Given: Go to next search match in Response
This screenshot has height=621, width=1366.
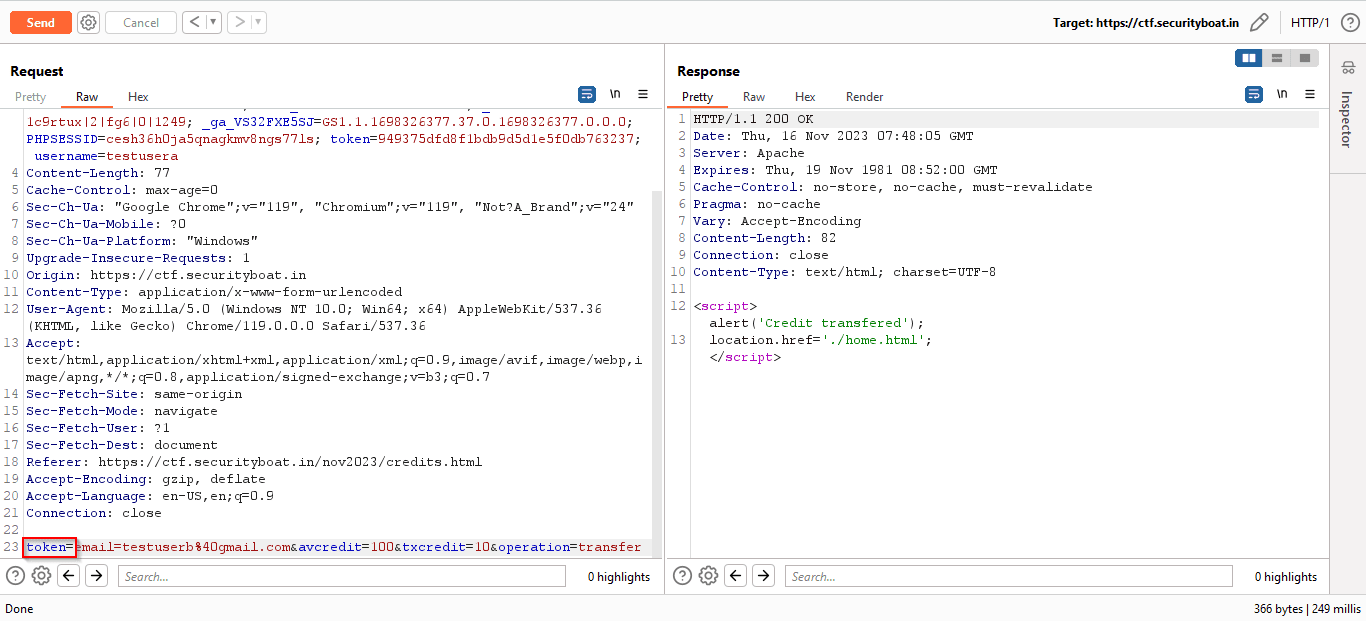Looking at the screenshot, I should pyautogui.click(x=763, y=575).
